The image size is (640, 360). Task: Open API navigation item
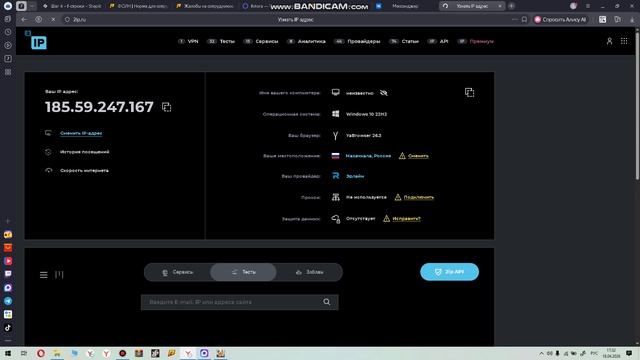[438, 41]
